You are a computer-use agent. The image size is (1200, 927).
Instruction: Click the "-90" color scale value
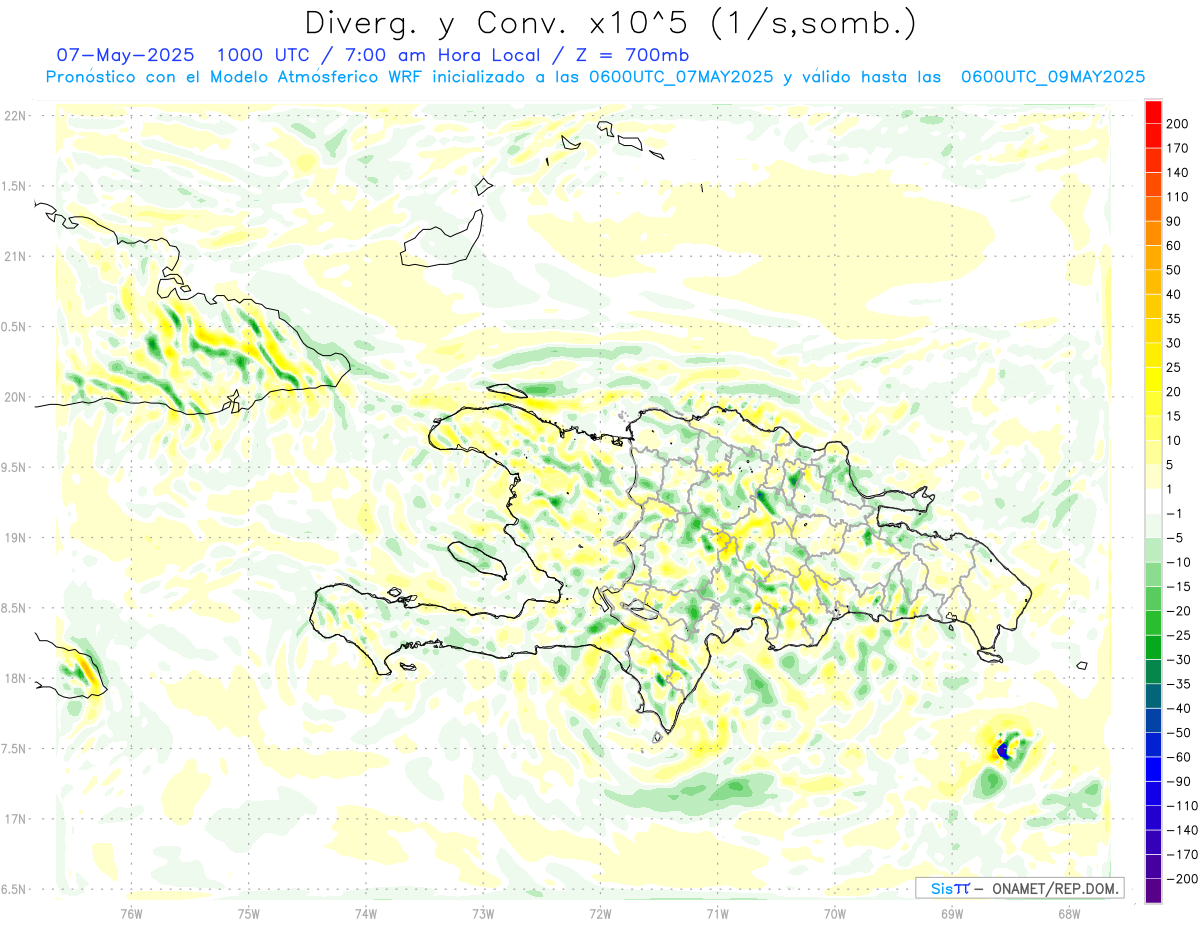coord(1177,781)
